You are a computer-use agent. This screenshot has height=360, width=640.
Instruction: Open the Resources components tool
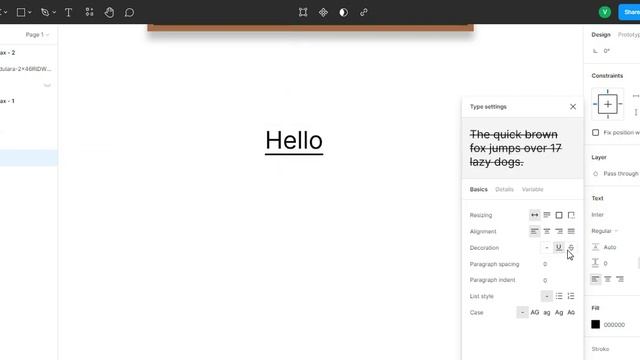click(89, 12)
